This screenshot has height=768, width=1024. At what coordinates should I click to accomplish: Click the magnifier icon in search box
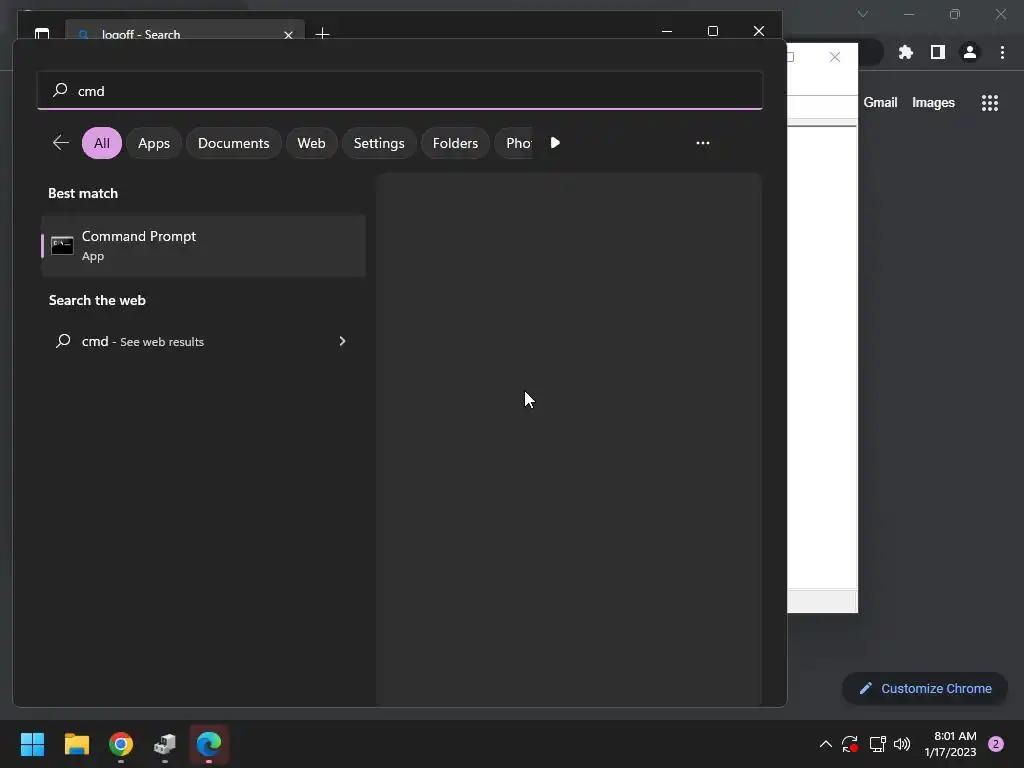60,90
